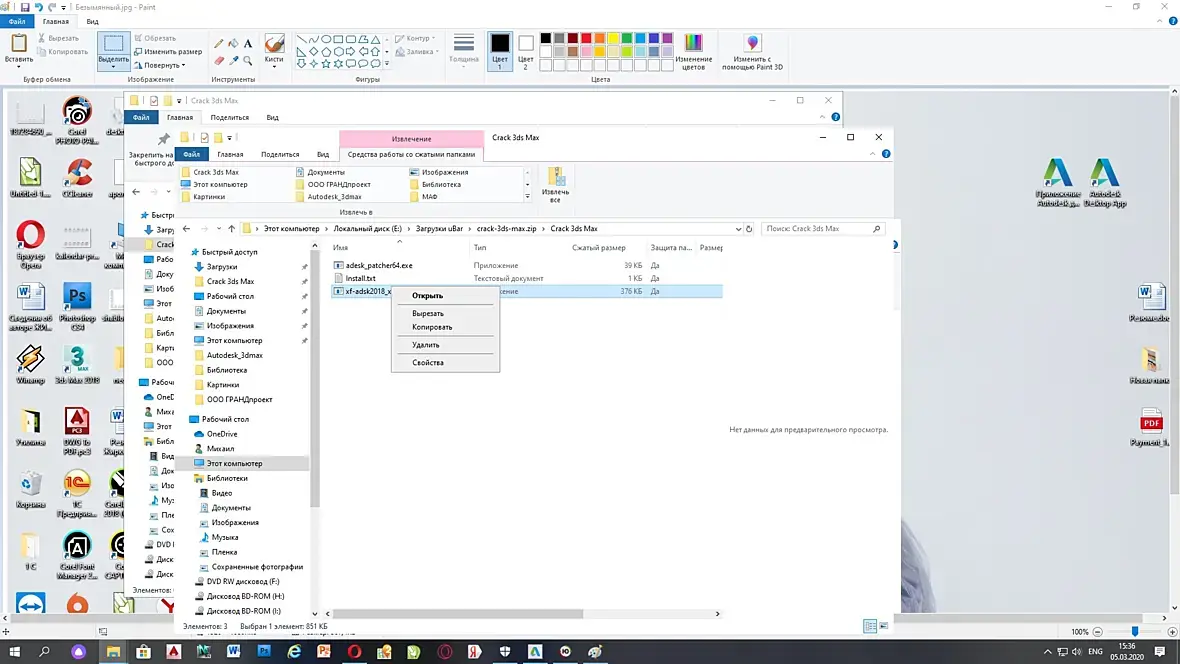
Task: Select the Text tool in Paint
Action: pos(248,44)
